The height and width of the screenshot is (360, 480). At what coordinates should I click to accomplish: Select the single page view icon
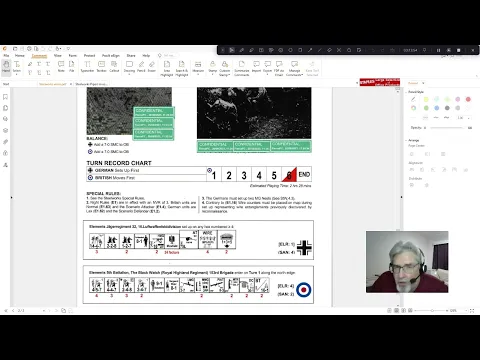point(389,310)
